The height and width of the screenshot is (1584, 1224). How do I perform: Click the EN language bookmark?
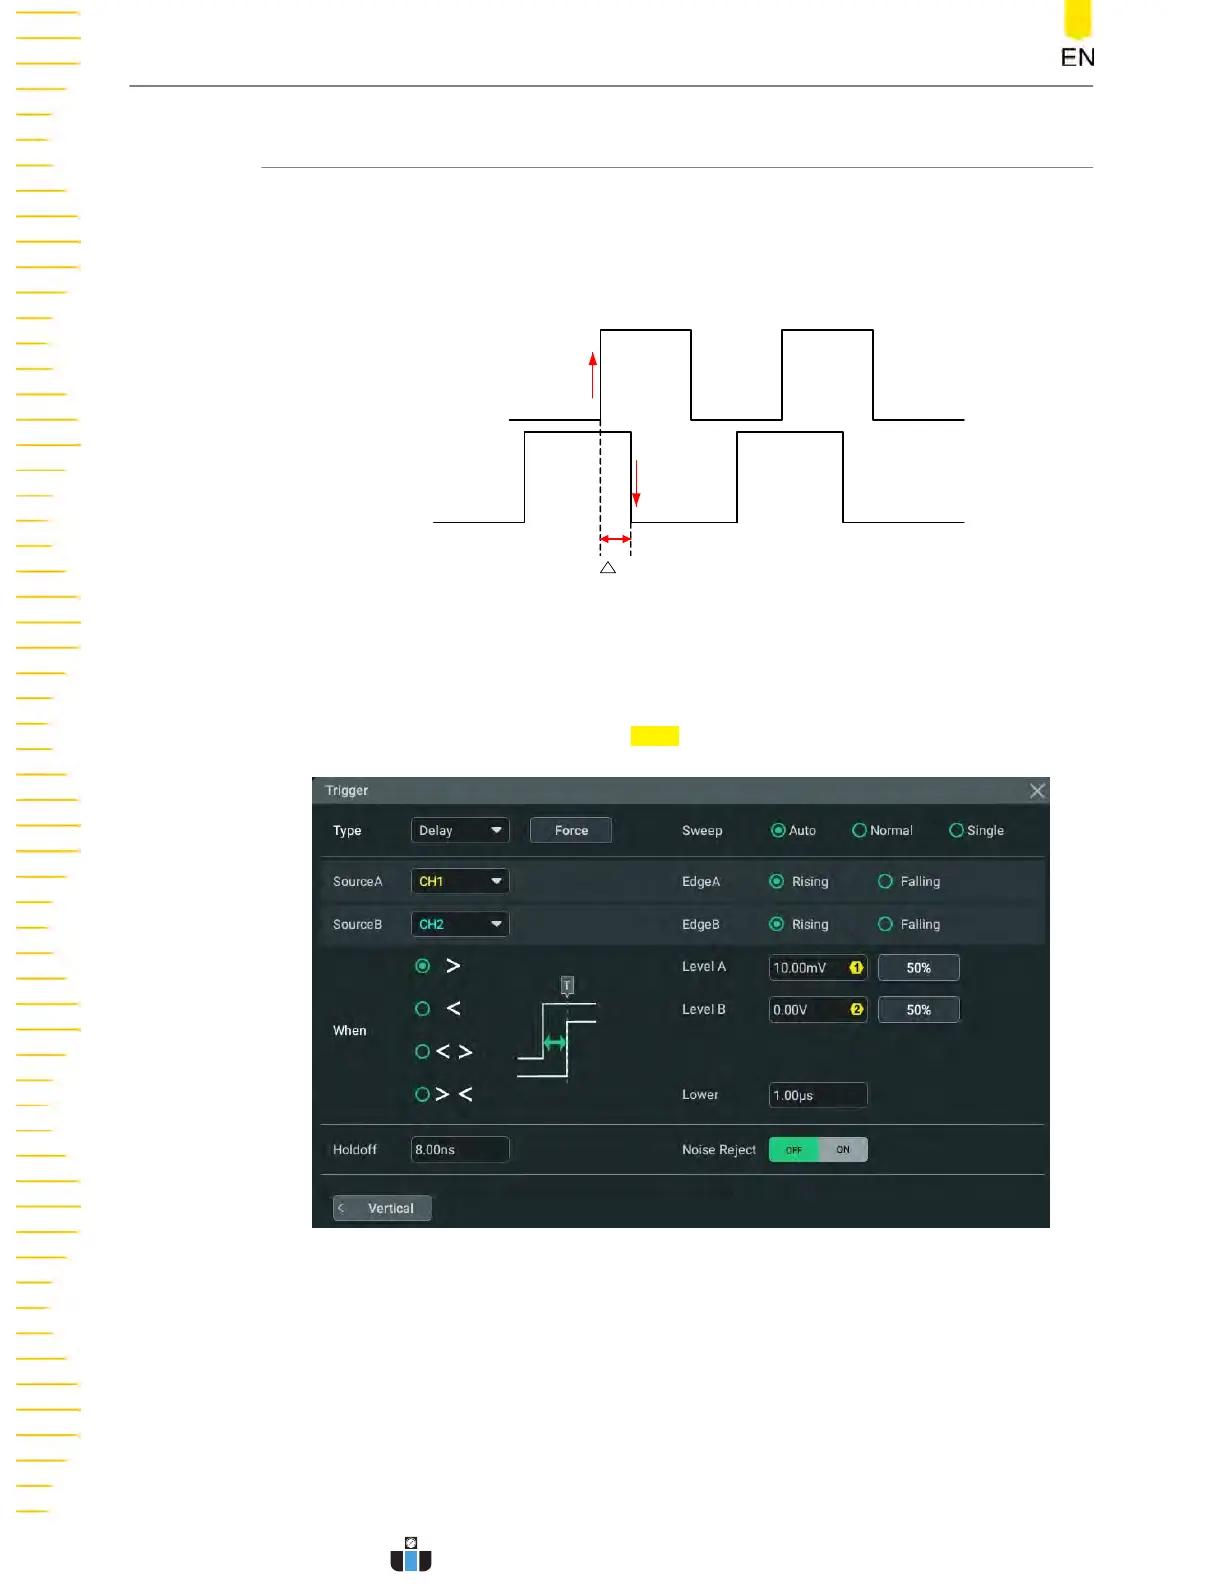[x=1077, y=35]
